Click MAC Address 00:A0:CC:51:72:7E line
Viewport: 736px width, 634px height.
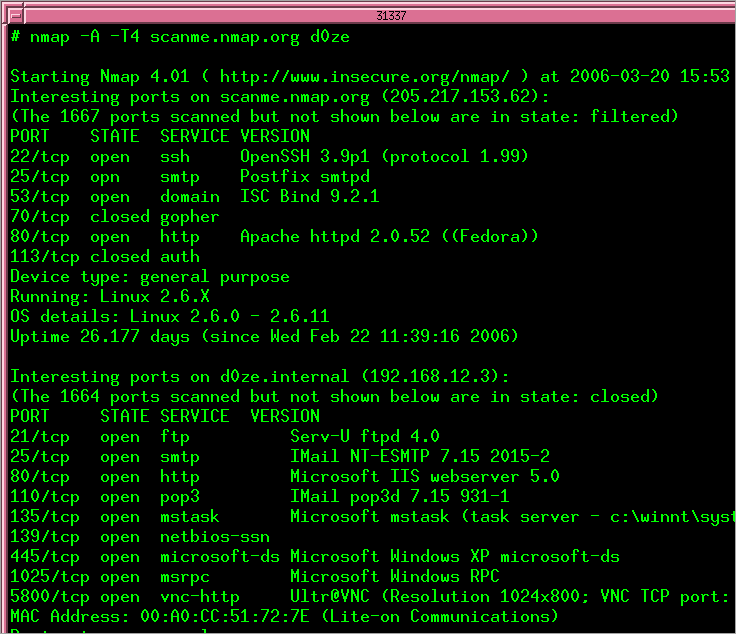pos(284,616)
